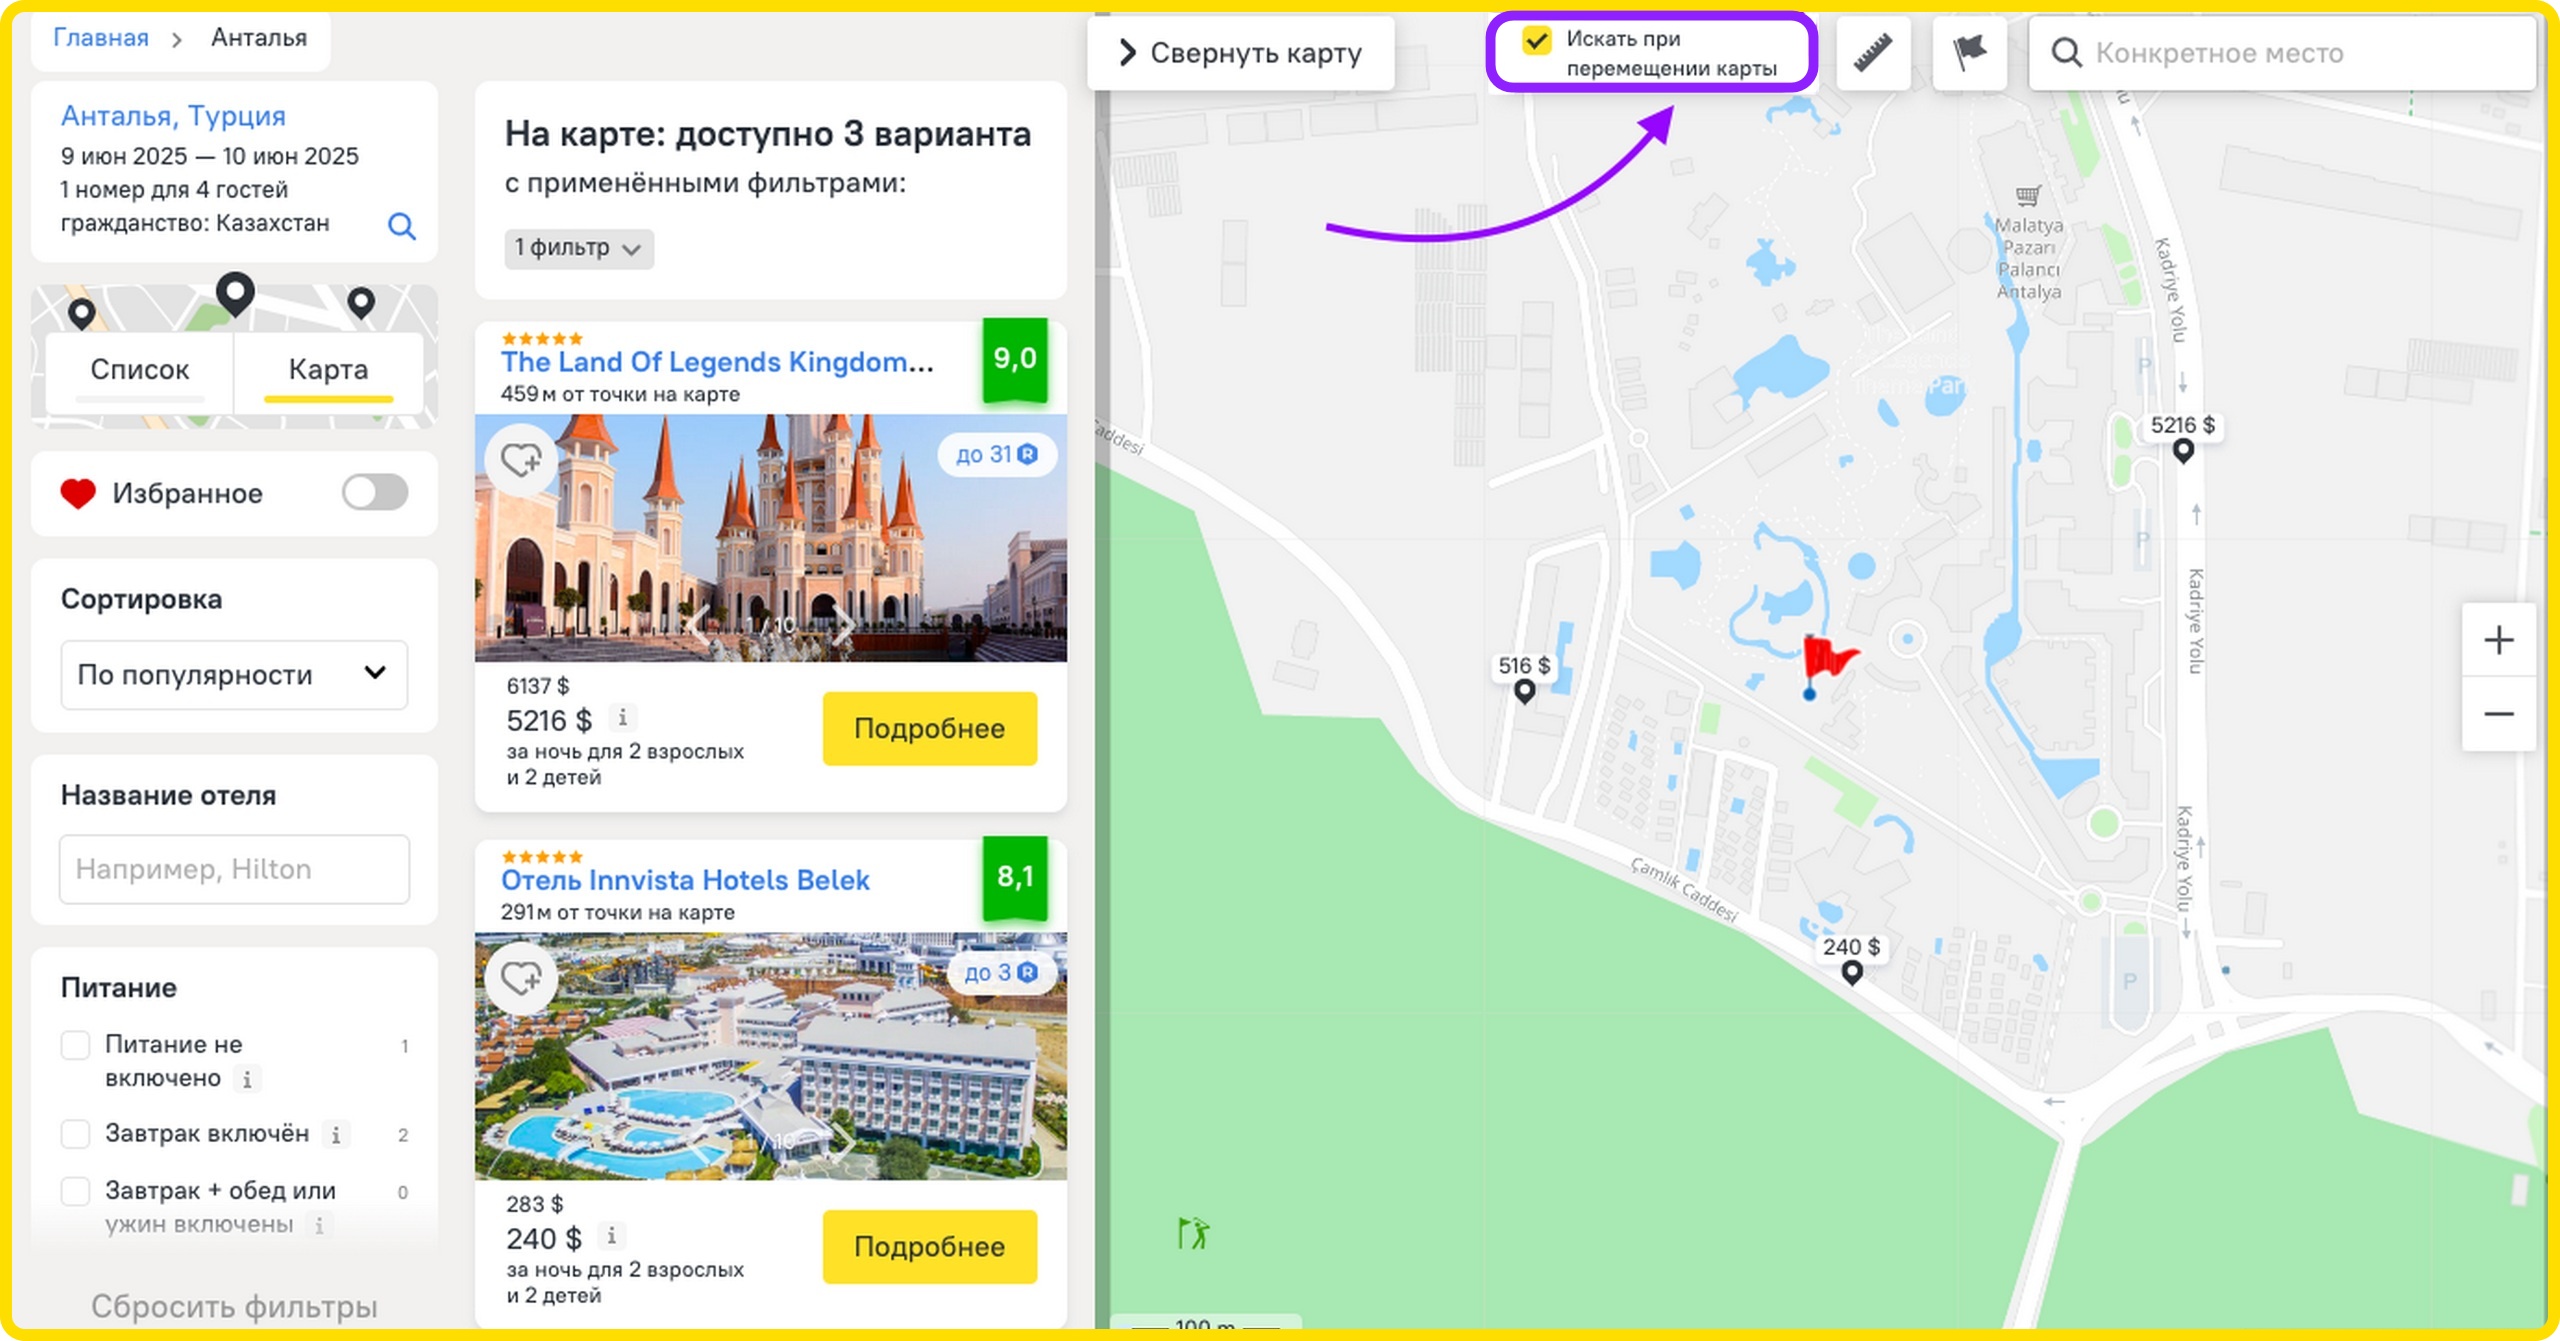Click the blue search magnifier in trip summary
Viewport: 2560px width, 1341px height.
401,226
